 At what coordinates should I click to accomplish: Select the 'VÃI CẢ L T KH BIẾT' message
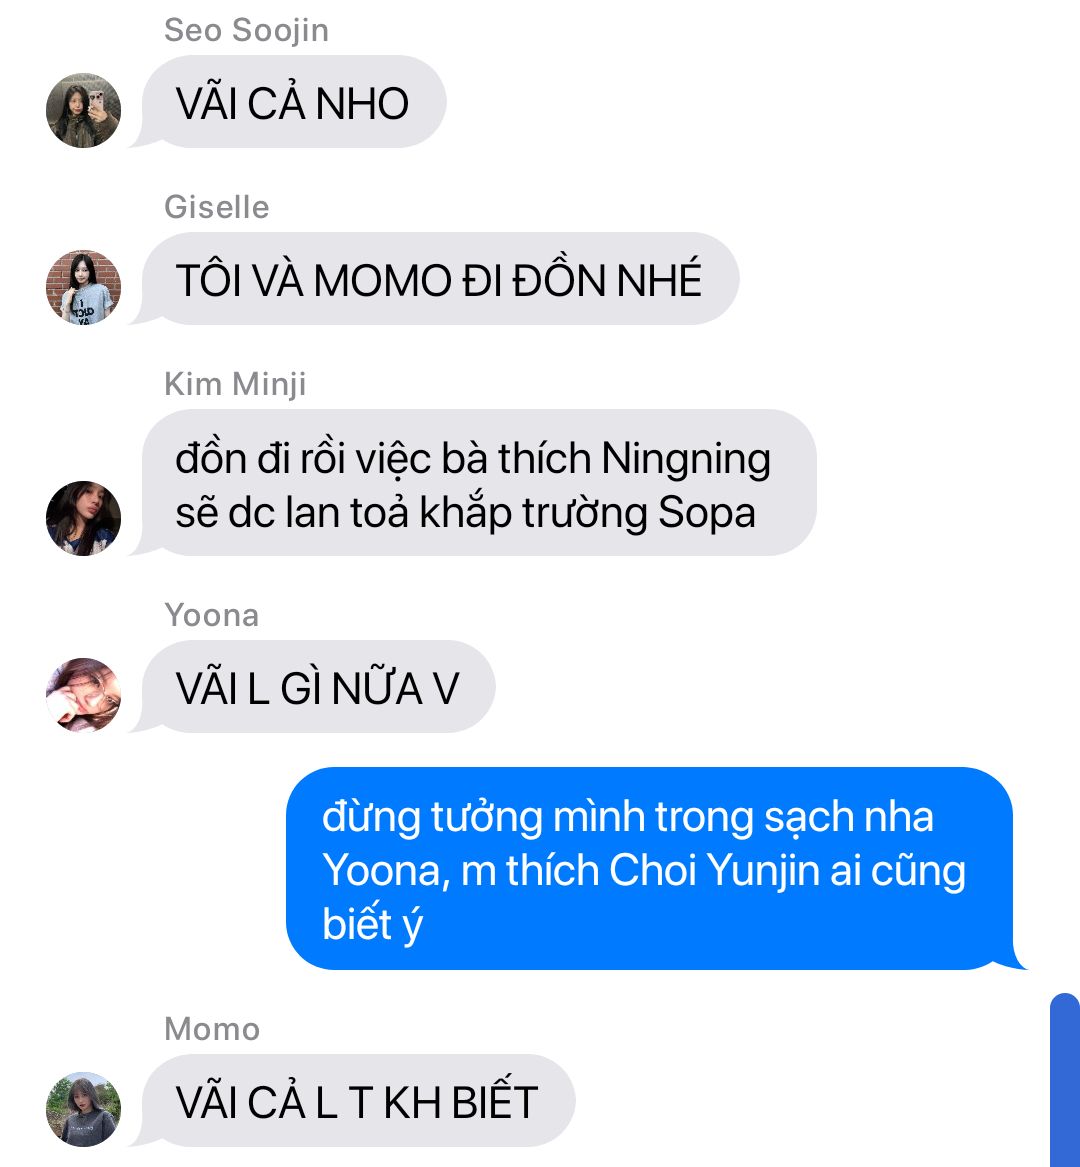click(x=357, y=1101)
